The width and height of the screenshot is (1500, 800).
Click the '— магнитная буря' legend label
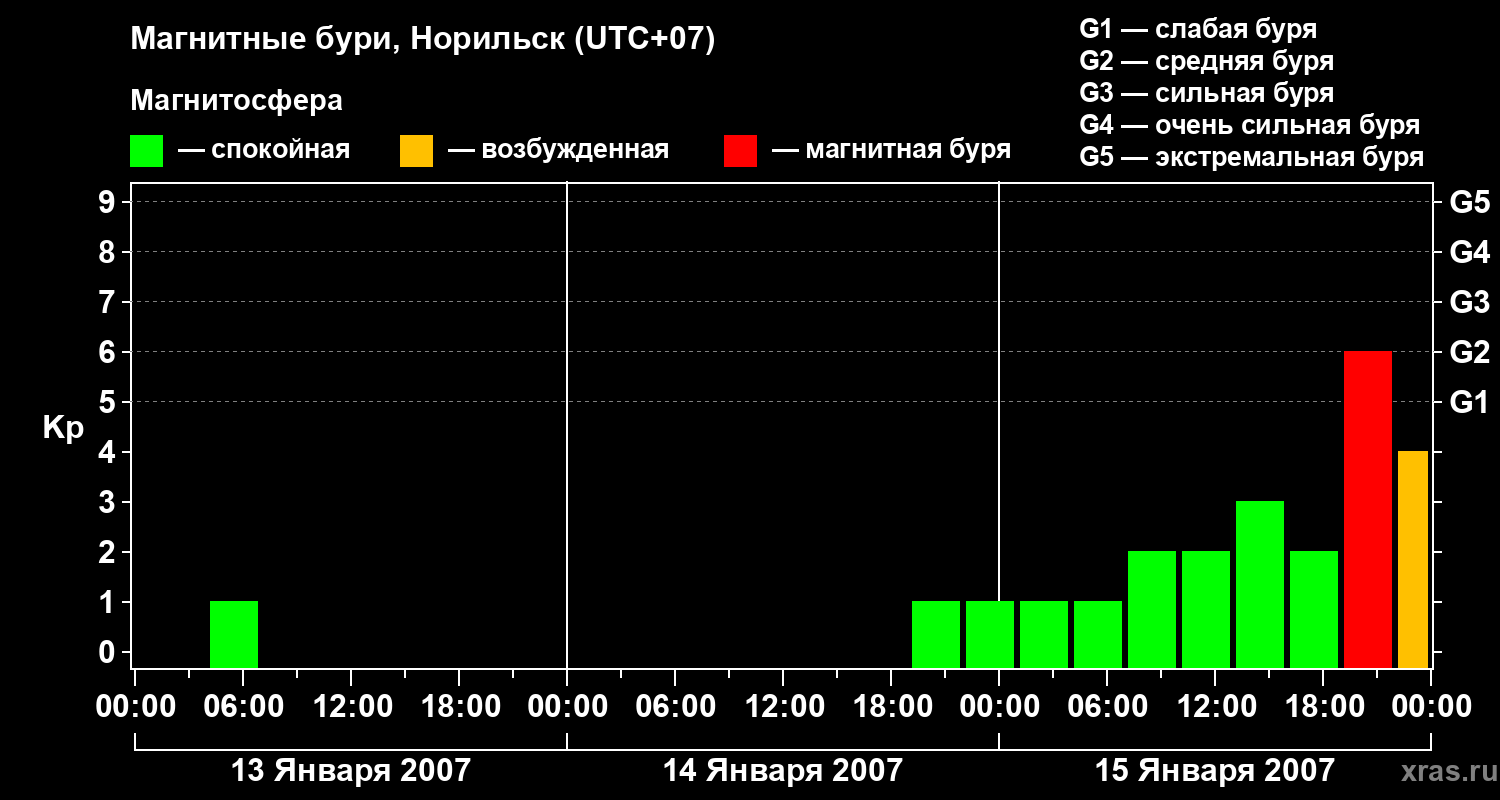point(892,150)
